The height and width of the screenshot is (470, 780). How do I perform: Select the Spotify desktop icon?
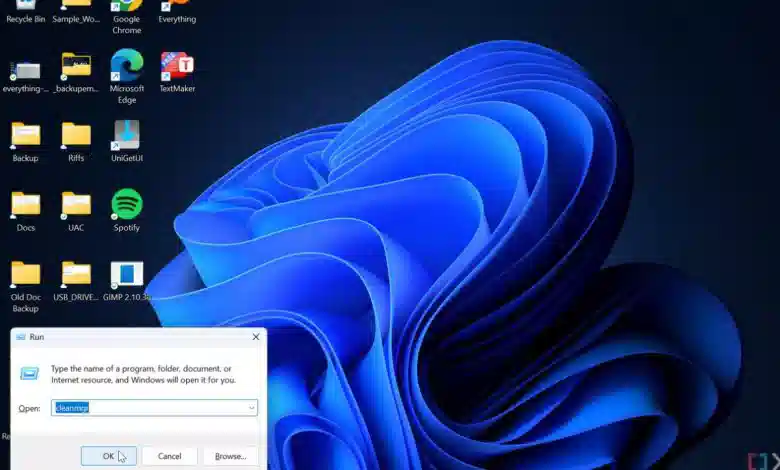click(x=126, y=210)
